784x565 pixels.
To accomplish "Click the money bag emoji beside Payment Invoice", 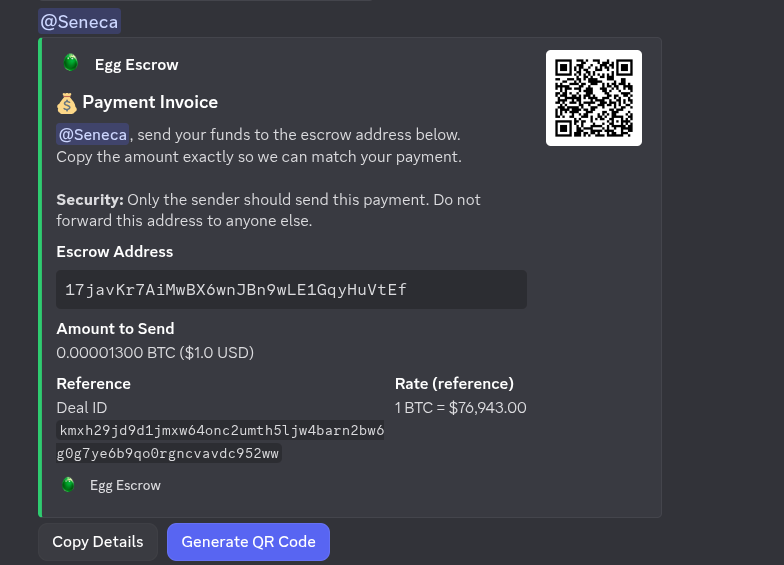I will [x=66, y=102].
